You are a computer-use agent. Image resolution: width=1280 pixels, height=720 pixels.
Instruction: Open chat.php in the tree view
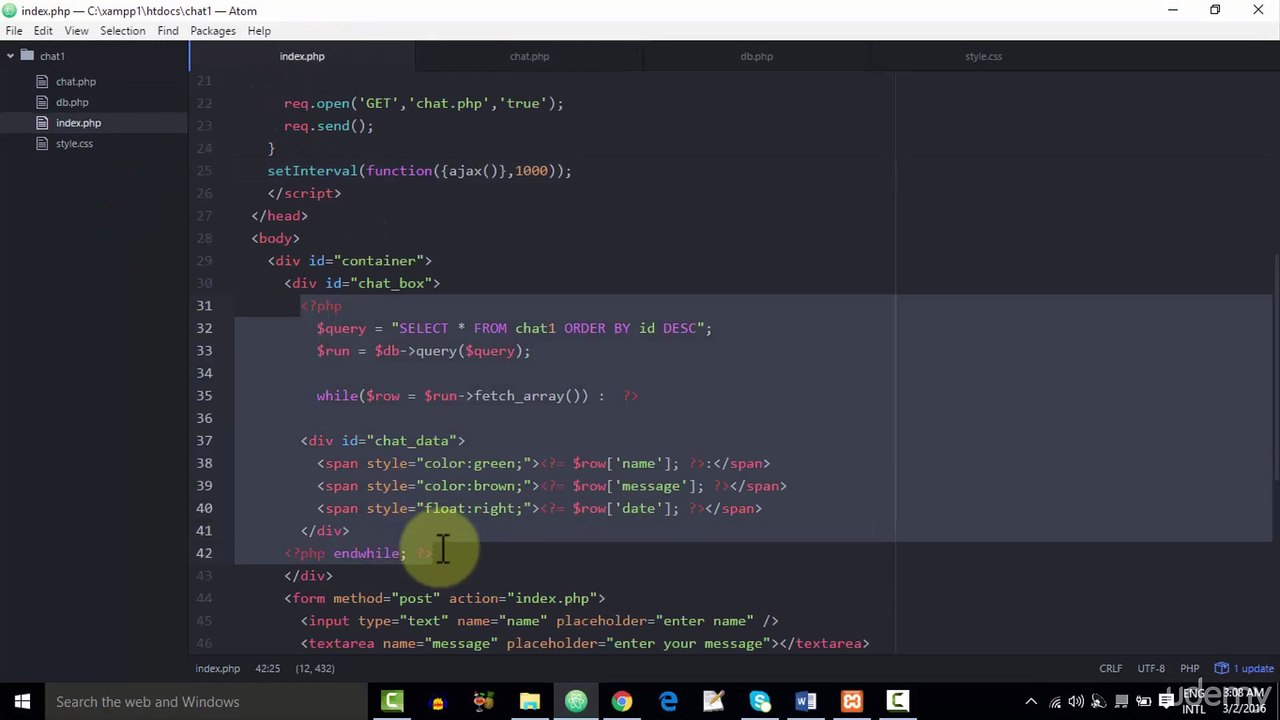[76, 82]
